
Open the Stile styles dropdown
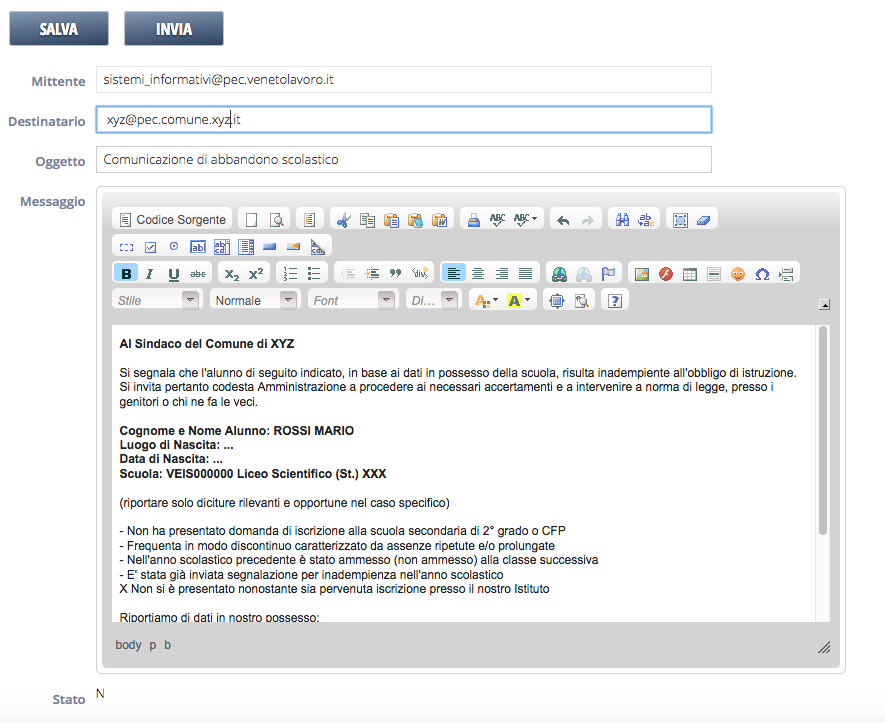pyautogui.click(x=157, y=300)
